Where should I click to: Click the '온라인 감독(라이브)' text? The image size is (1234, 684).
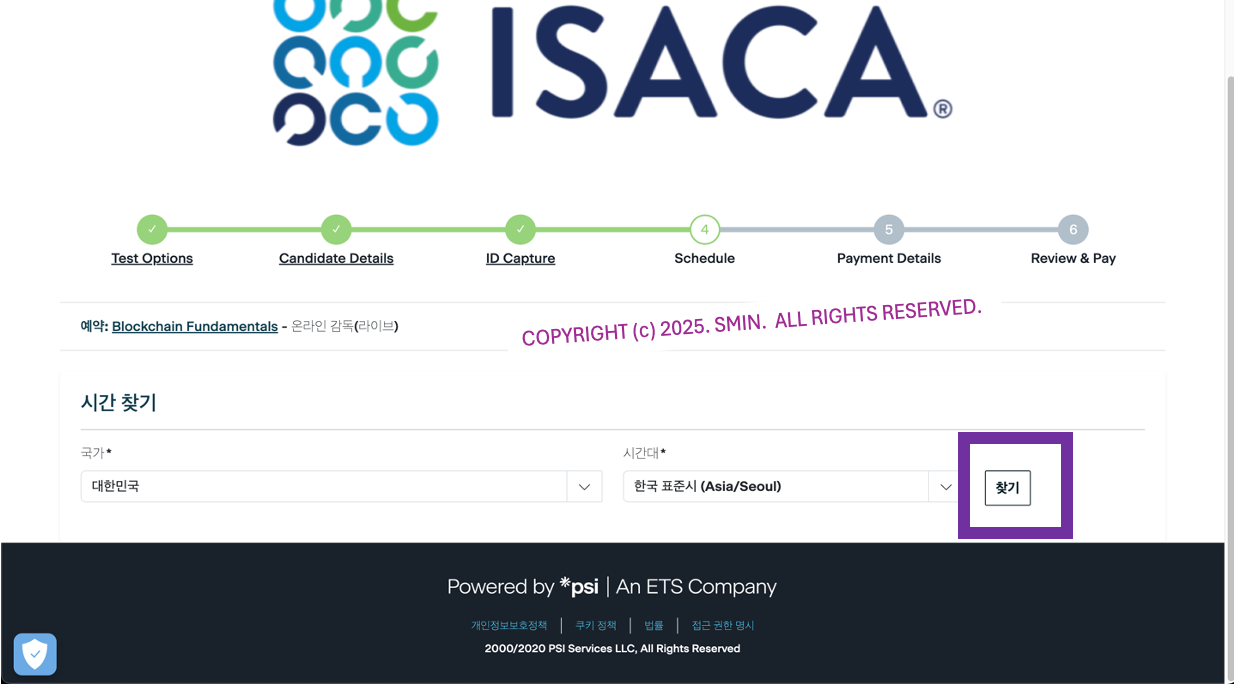pos(345,326)
